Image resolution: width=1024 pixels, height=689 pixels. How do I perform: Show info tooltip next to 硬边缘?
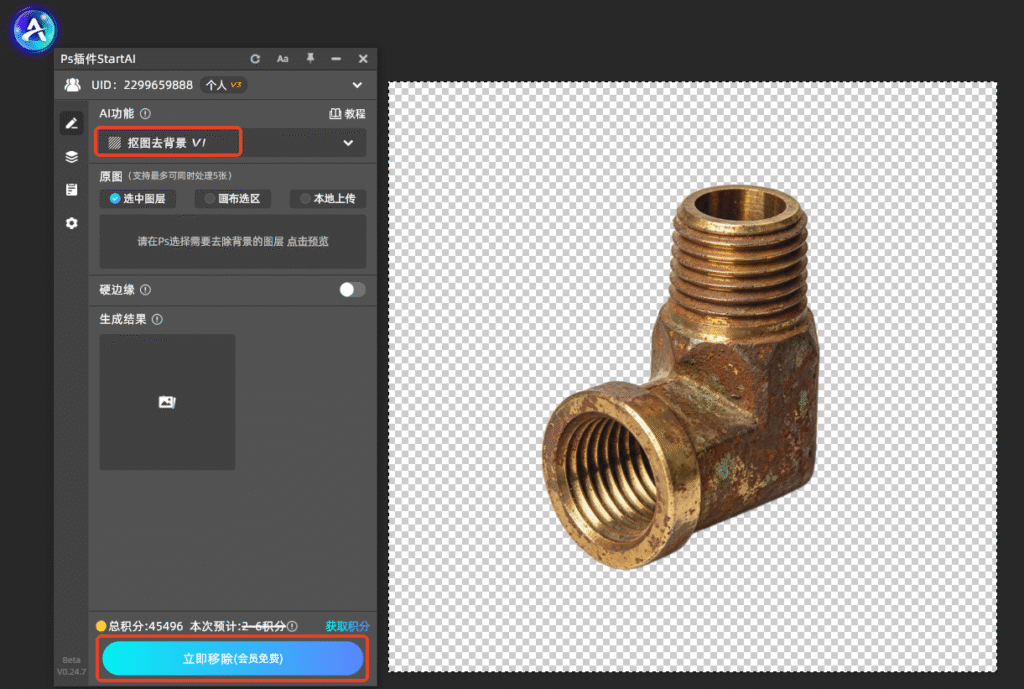click(x=146, y=290)
